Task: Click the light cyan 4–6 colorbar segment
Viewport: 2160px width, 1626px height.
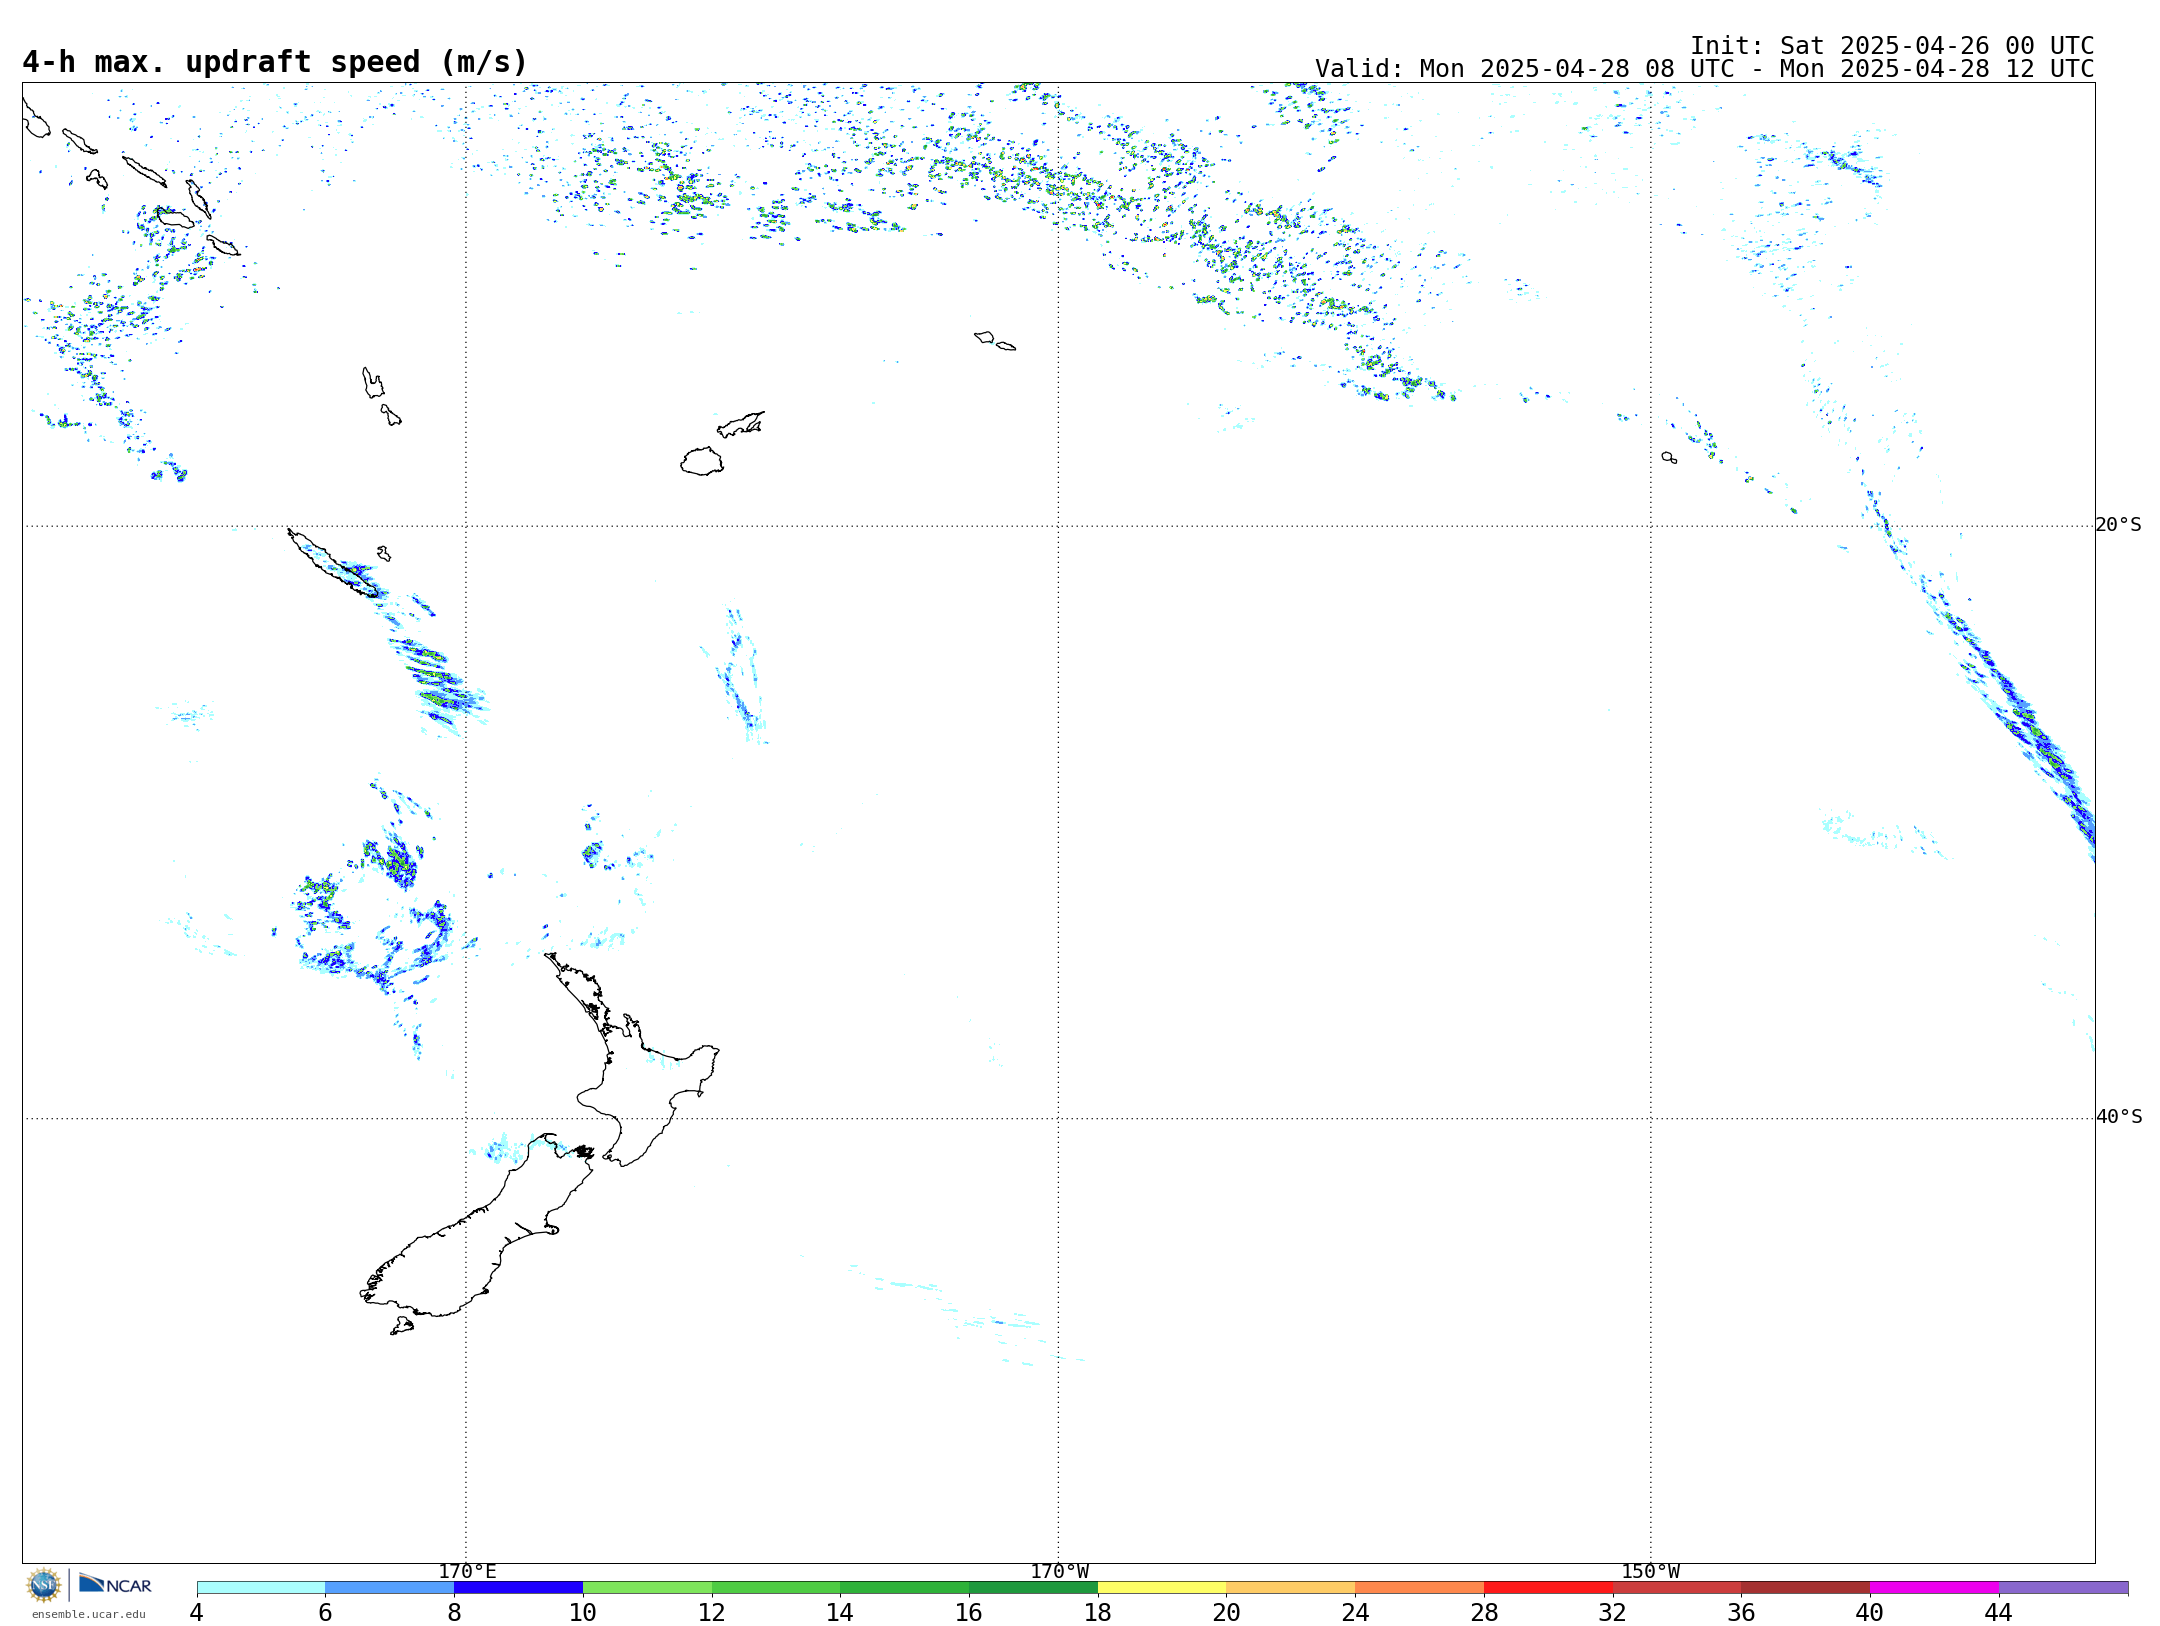Action: click(261, 1588)
